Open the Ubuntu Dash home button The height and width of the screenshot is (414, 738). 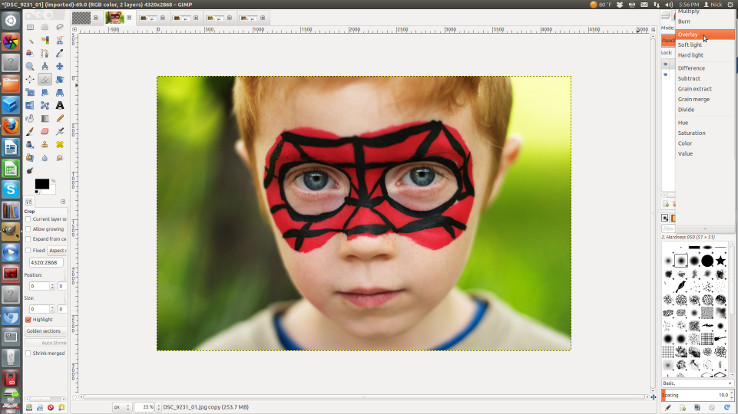(x=10, y=21)
